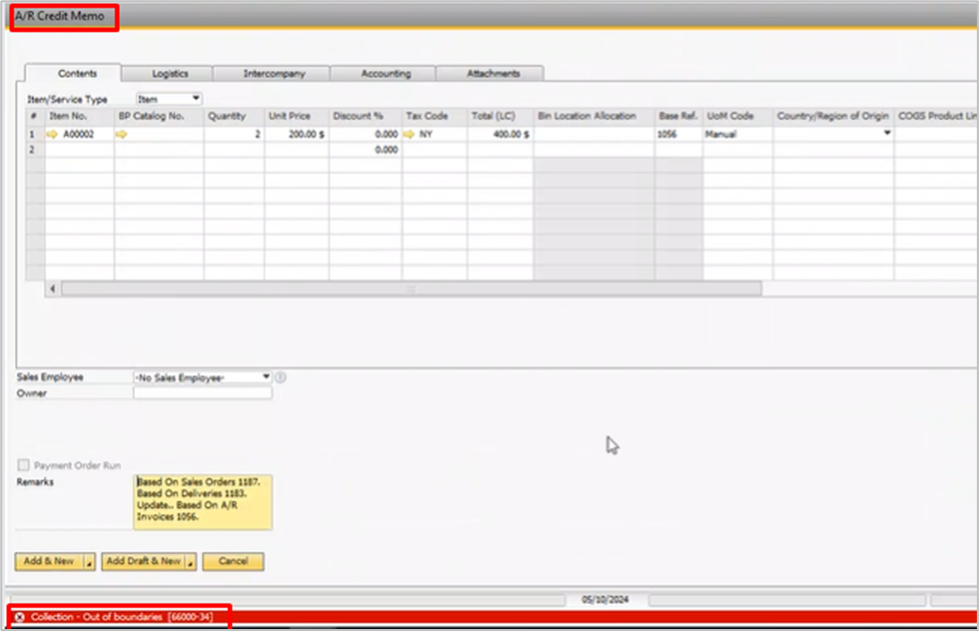Click into the Owner input field

202,394
